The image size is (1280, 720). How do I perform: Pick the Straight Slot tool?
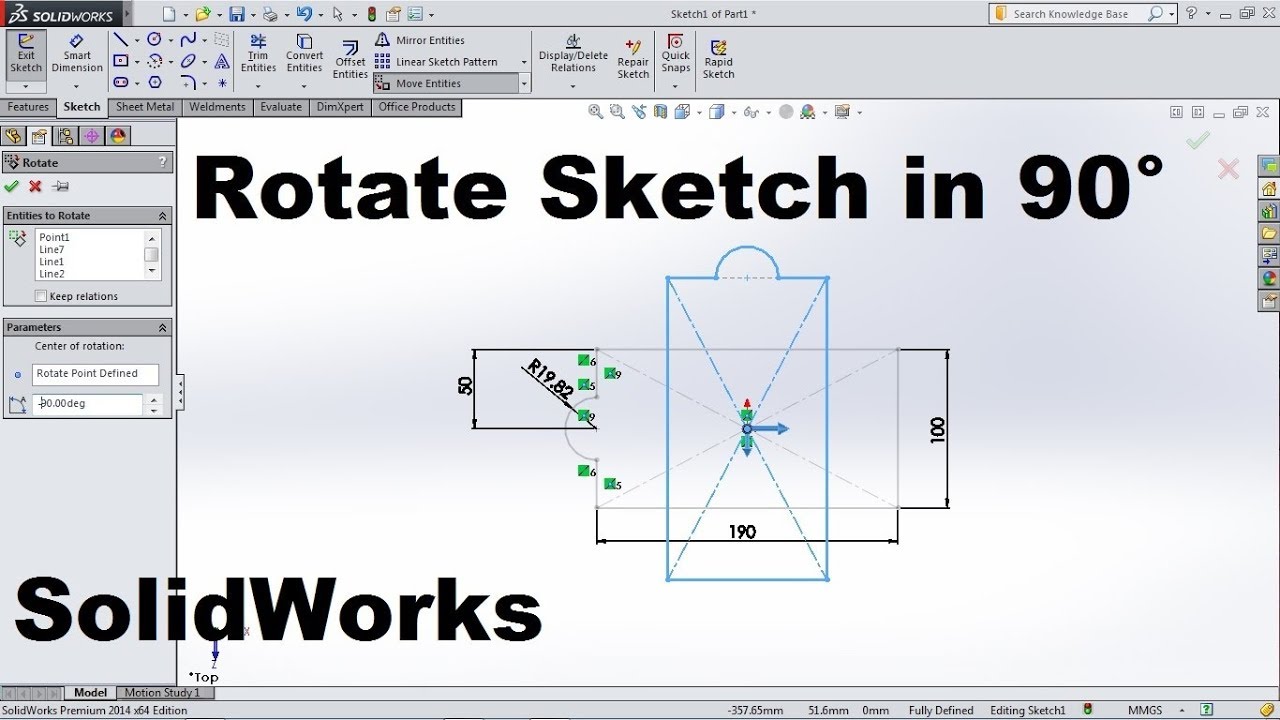pyautogui.click(x=120, y=82)
